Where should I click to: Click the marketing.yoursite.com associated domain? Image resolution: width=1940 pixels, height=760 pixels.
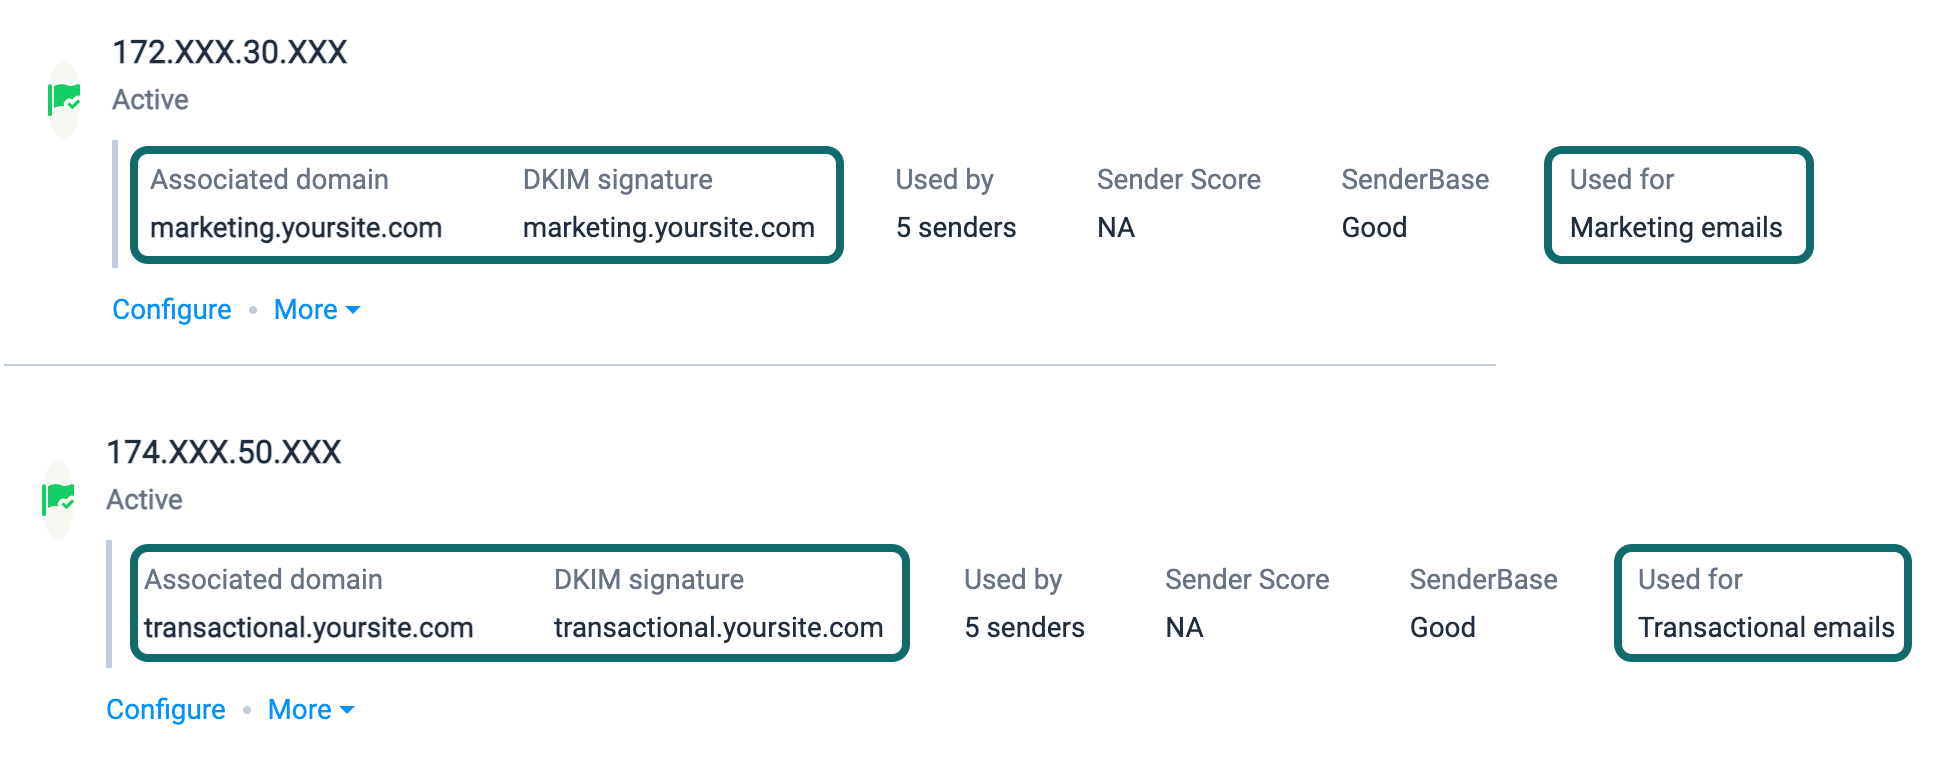pyautogui.click(x=296, y=228)
